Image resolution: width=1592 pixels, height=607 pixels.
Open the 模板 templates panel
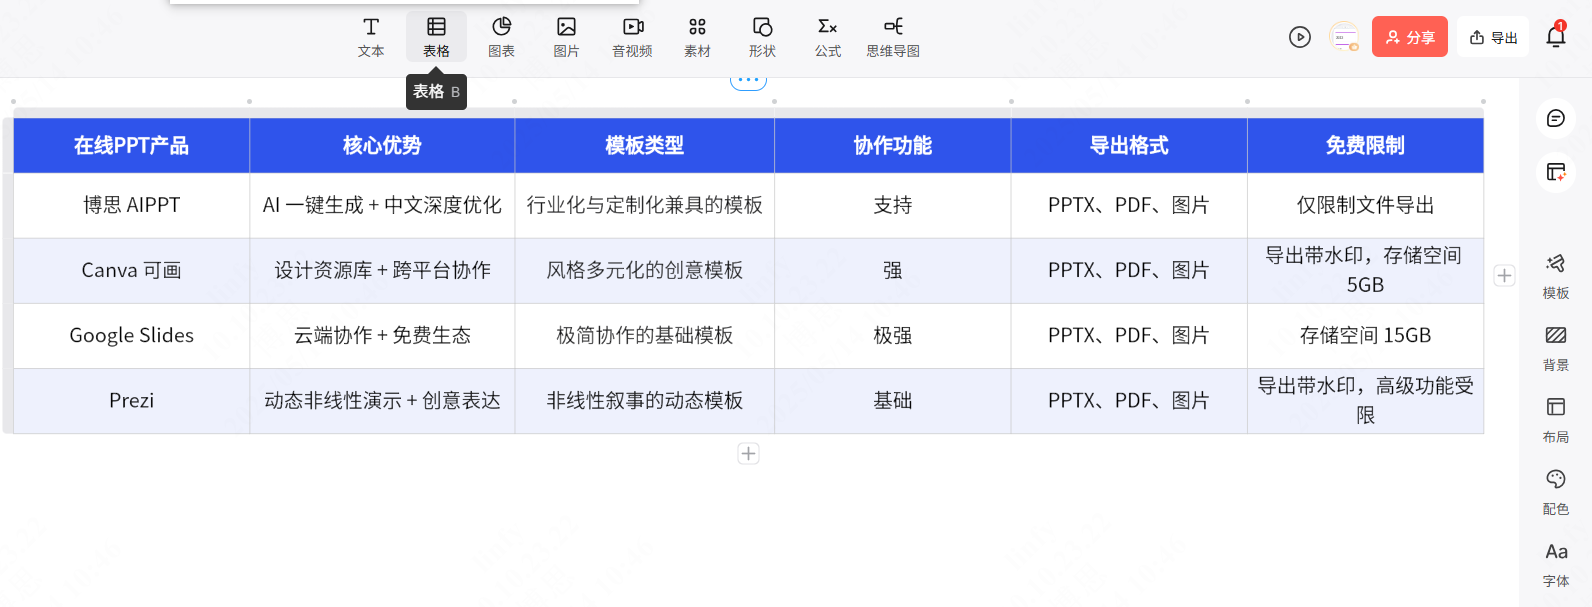click(1556, 276)
